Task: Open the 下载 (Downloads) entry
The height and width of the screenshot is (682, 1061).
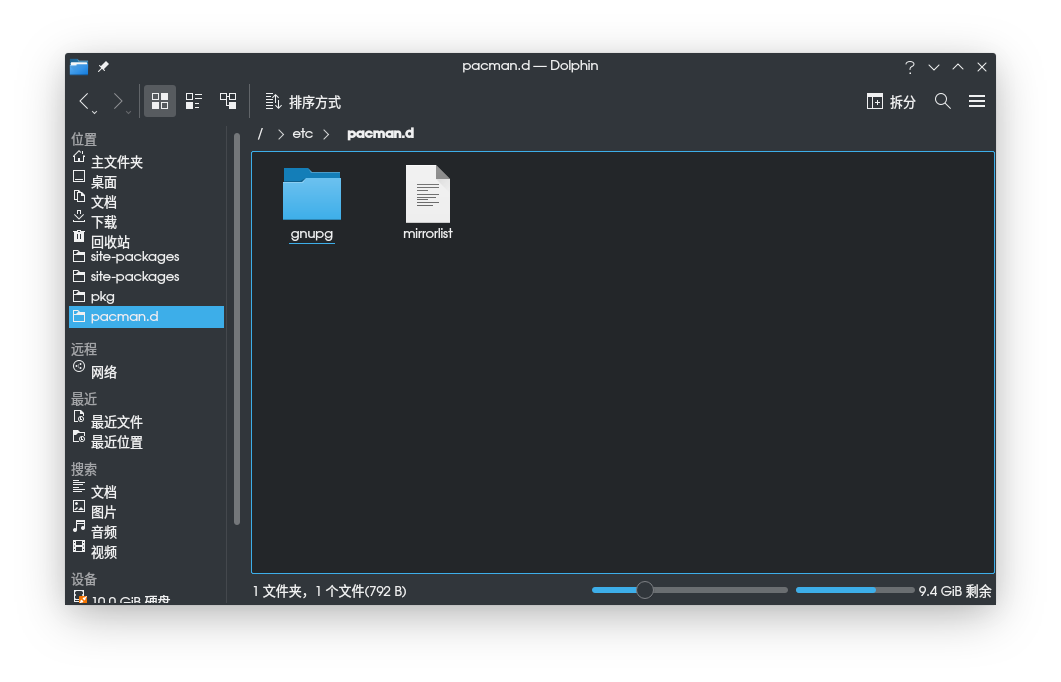Action: click(103, 221)
